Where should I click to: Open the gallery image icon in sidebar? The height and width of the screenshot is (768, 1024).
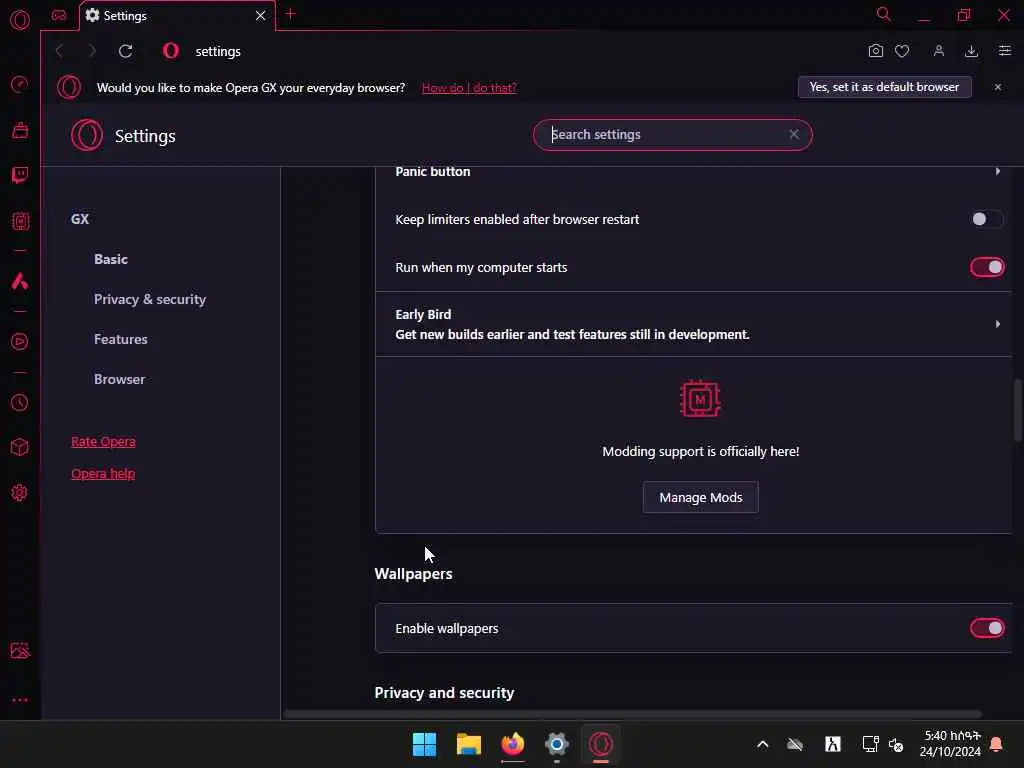pos(20,650)
